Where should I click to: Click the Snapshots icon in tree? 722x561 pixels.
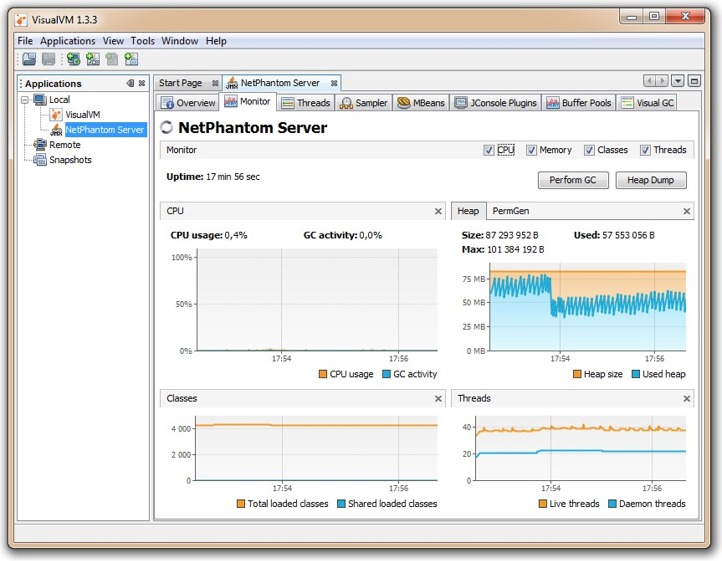[40, 160]
